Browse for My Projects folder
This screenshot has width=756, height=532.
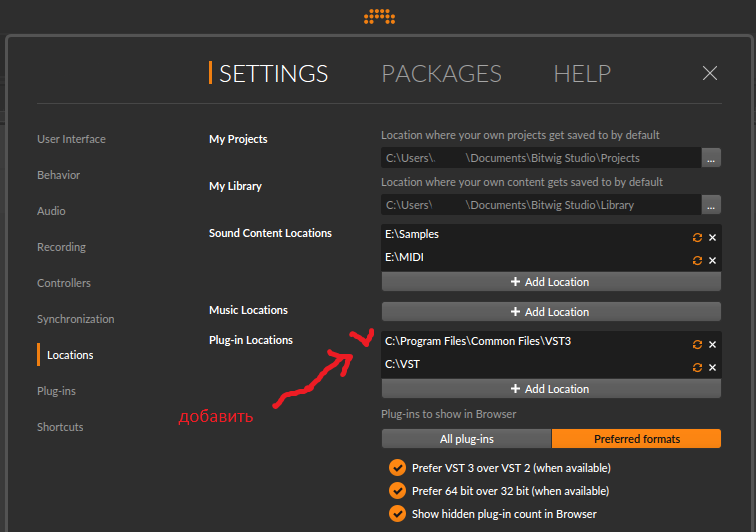[711, 158]
